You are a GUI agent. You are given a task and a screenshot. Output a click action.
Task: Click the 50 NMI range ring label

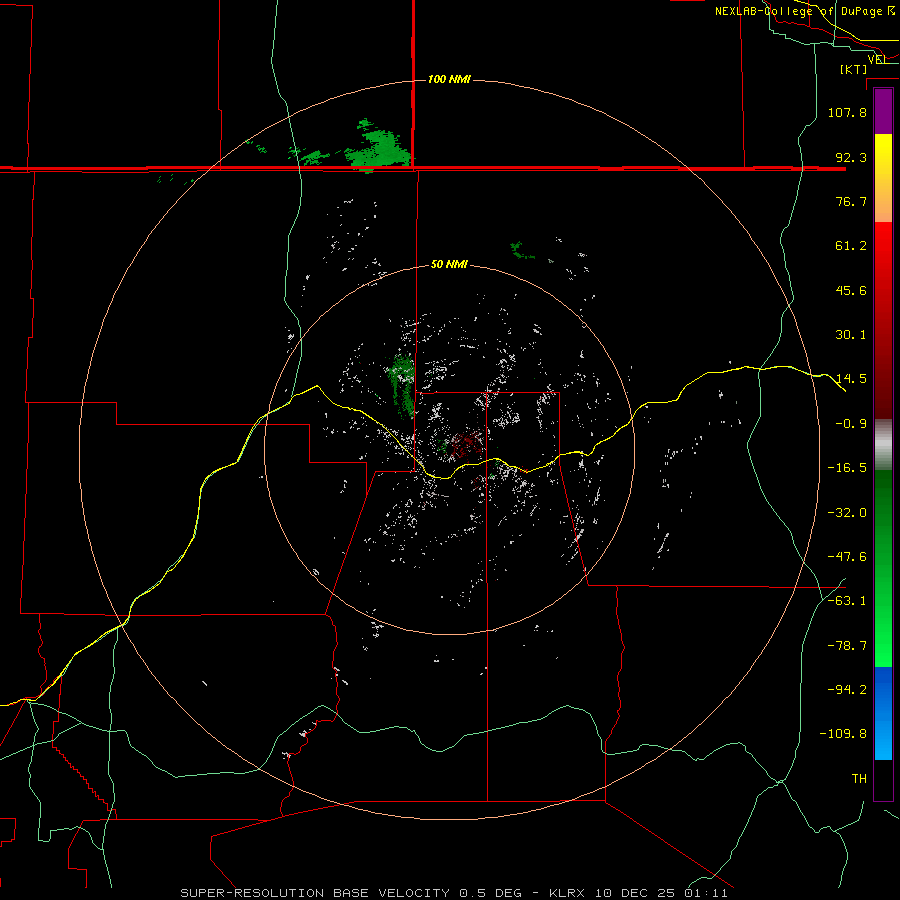click(449, 265)
